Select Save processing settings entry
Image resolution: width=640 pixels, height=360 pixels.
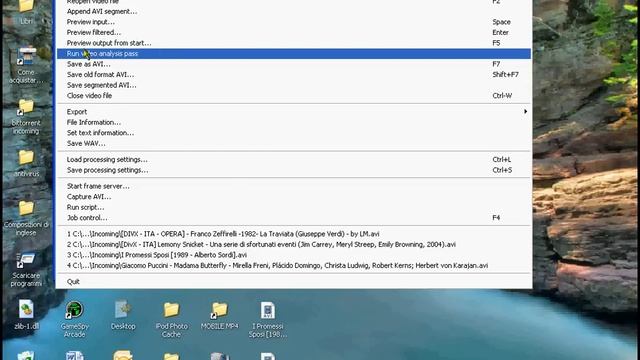(x=294, y=170)
